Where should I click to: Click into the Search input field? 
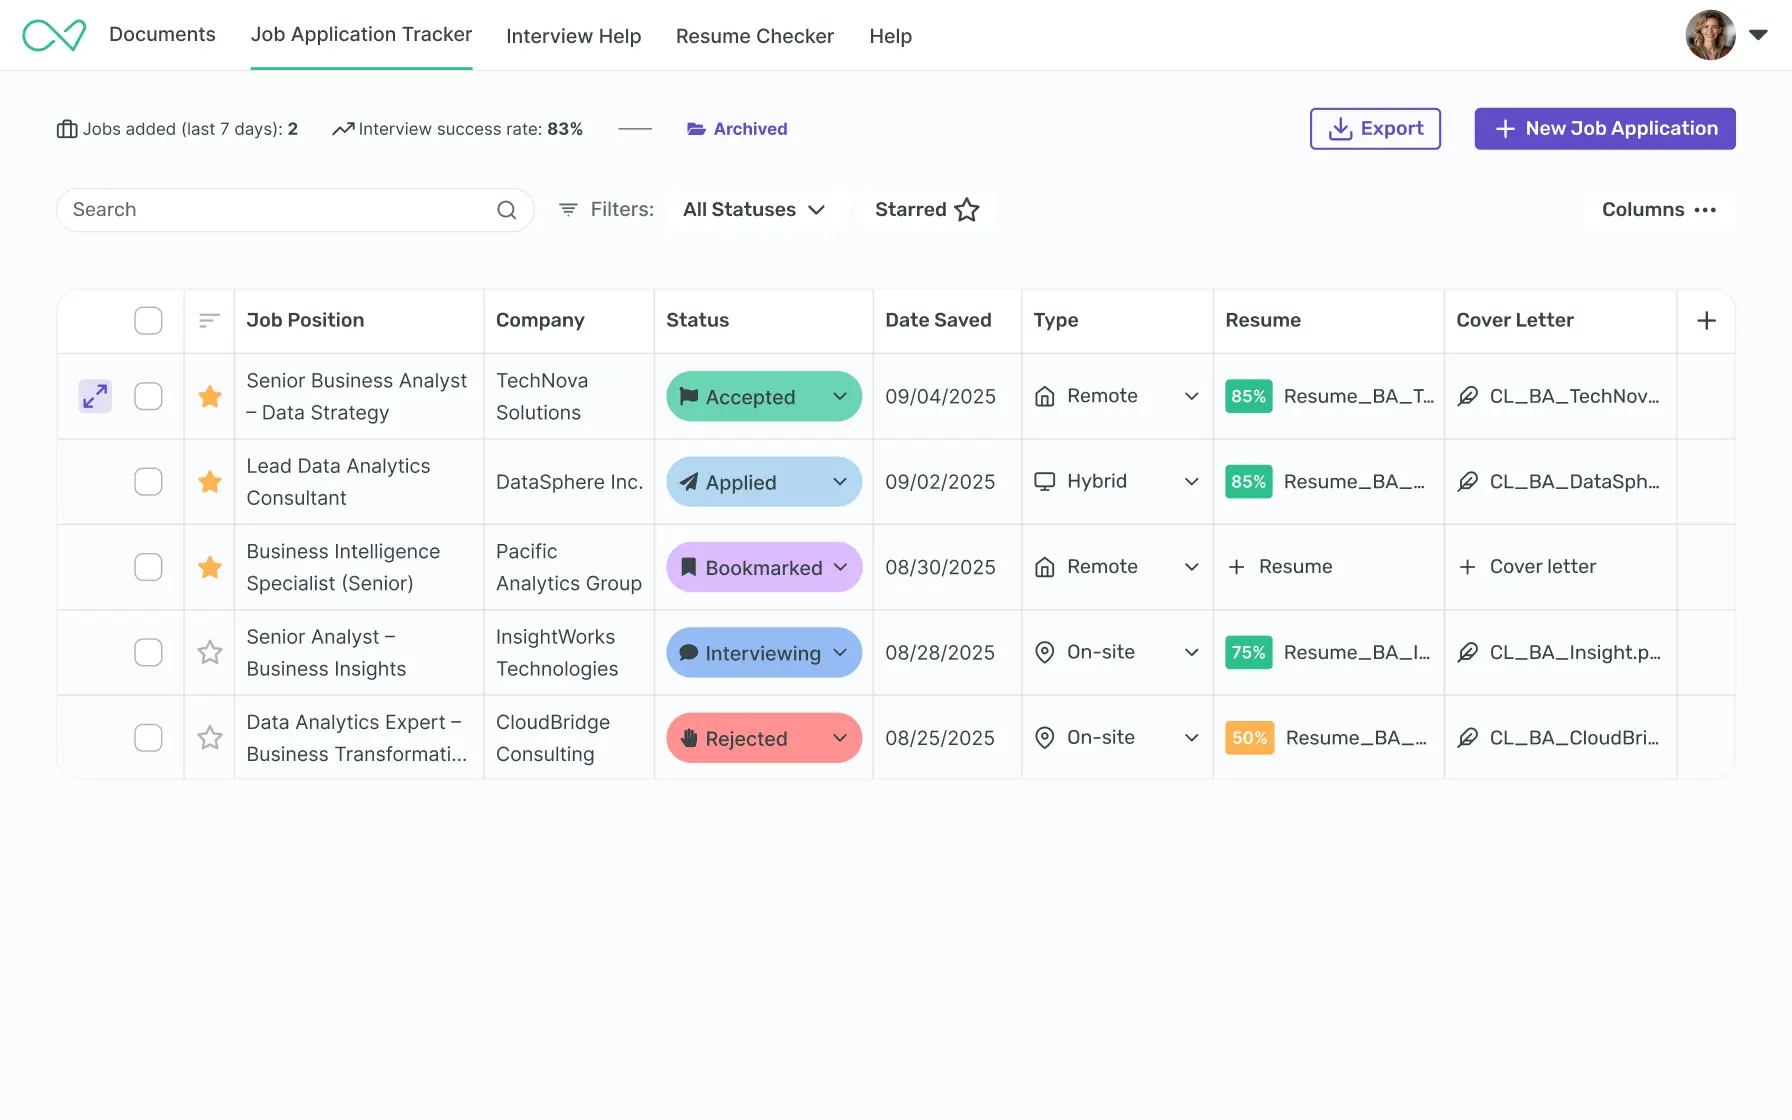click(275, 210)
